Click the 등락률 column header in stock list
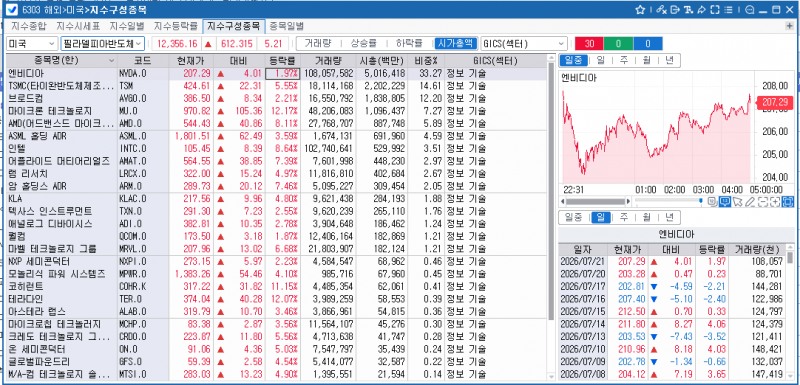The width and height of the screenshot is (800, 385). (283, 61)
